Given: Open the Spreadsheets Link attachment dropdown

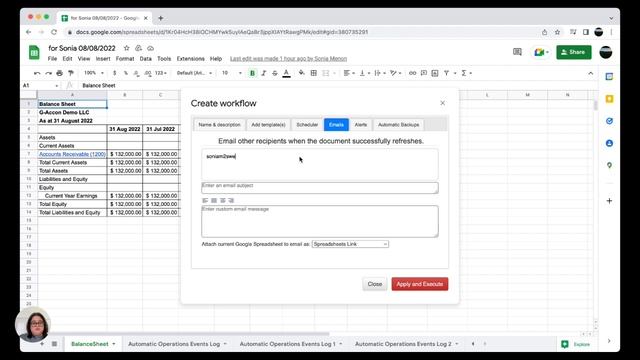Looking at the screenshot, I should pyautogui.click(x=350, y=244).
